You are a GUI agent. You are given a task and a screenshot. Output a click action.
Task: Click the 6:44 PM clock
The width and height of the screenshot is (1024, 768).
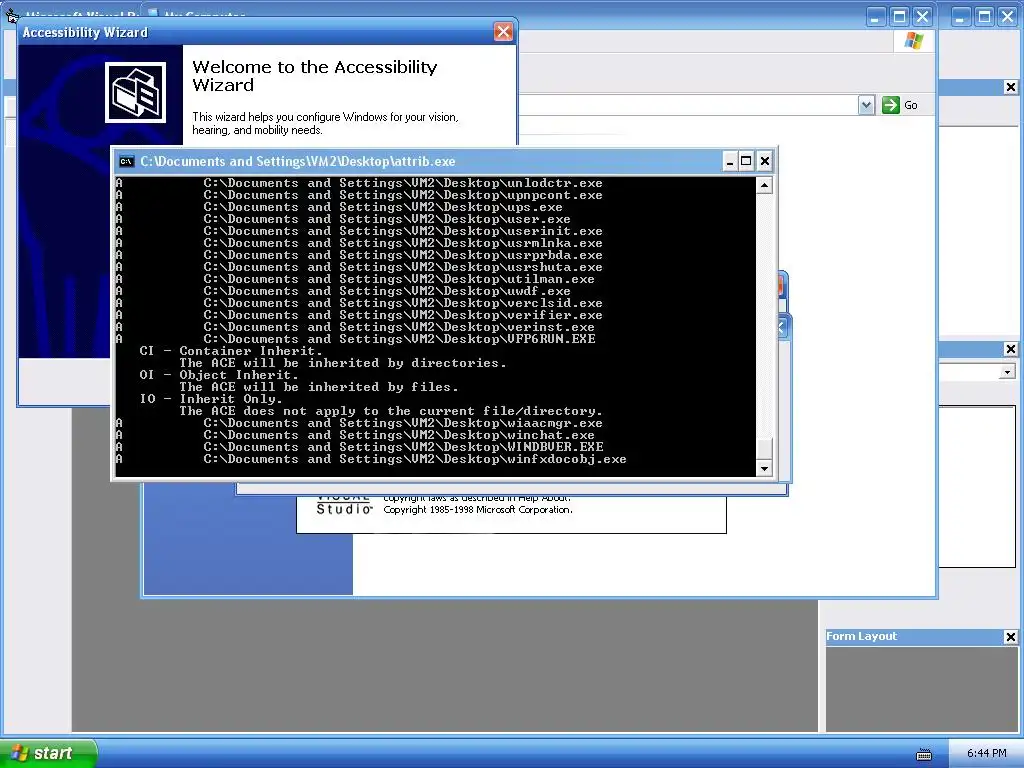point(986,753)
